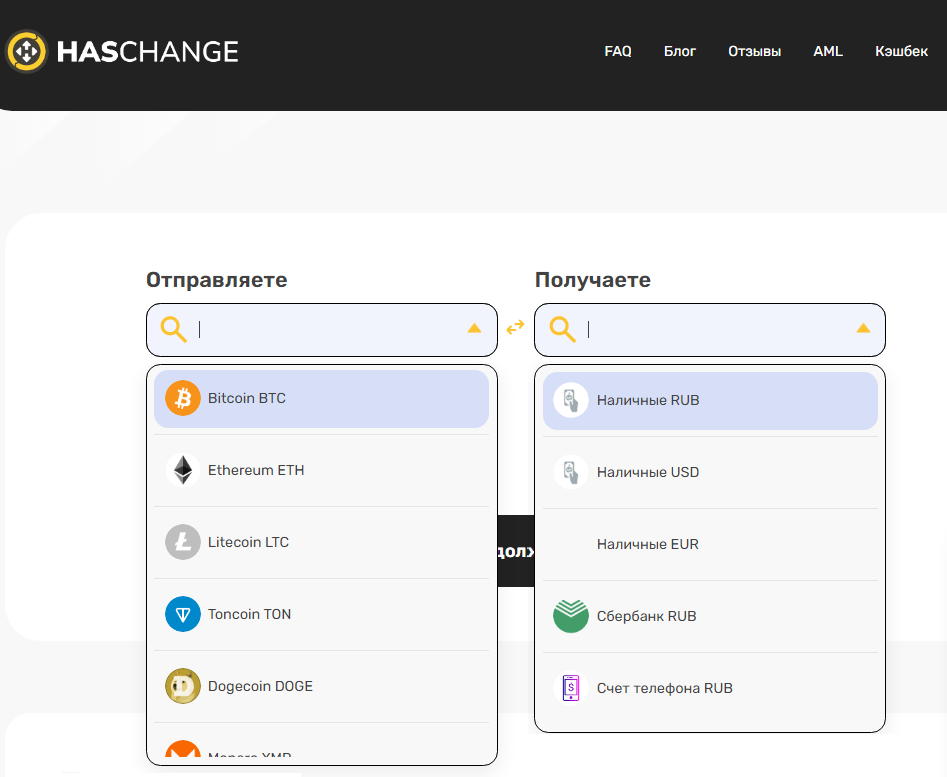Click the Ethereum diamond icon
Image resolution: width=947 pixels, height=777 pixels.
183,470
